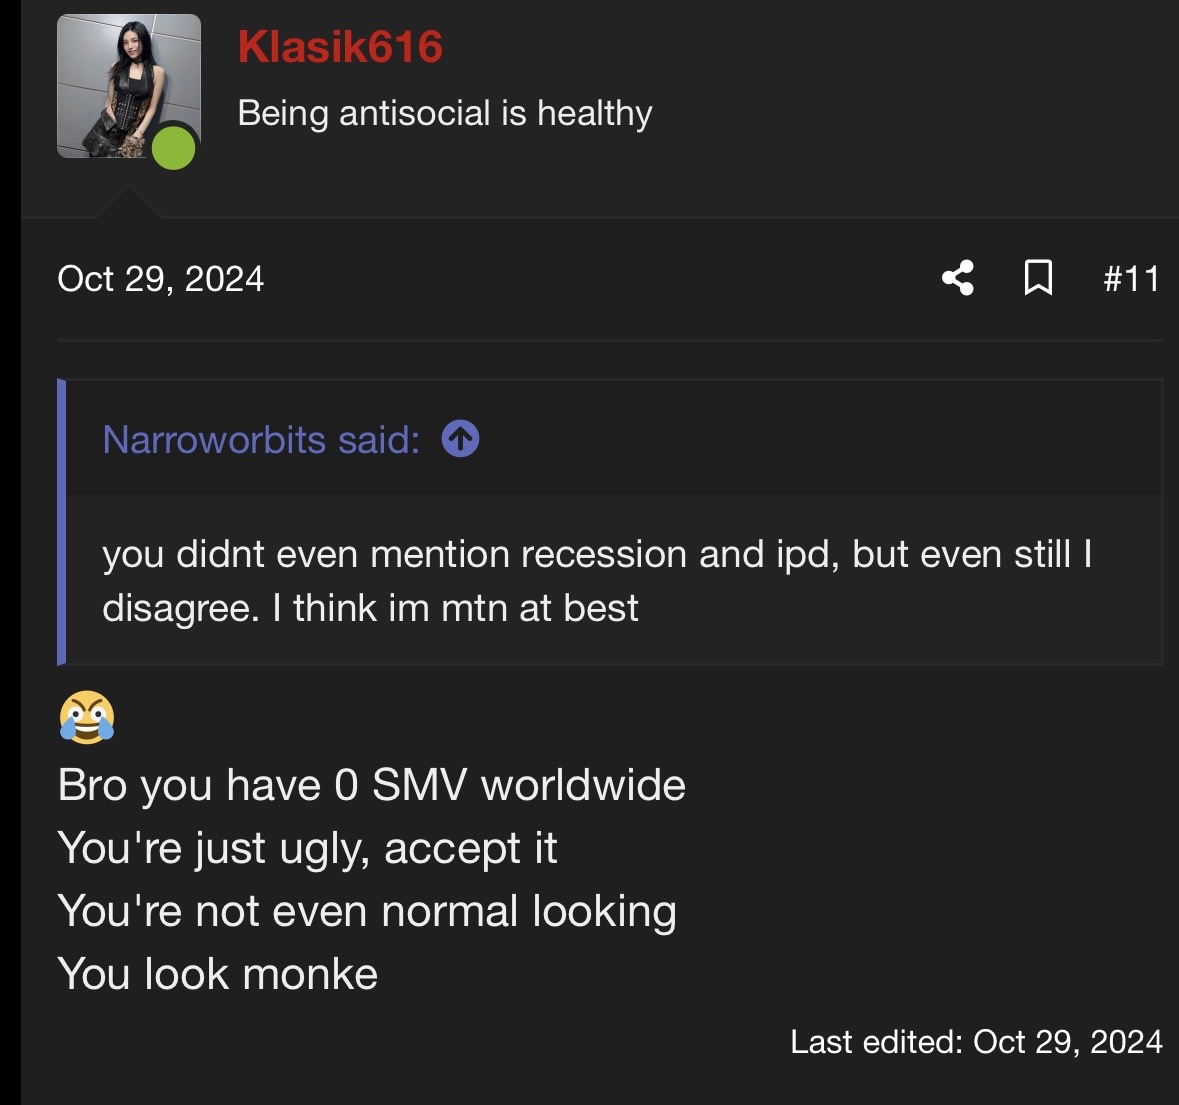Open the Klasik616 username link
Screen dimensions: 1179x1105
340,47
